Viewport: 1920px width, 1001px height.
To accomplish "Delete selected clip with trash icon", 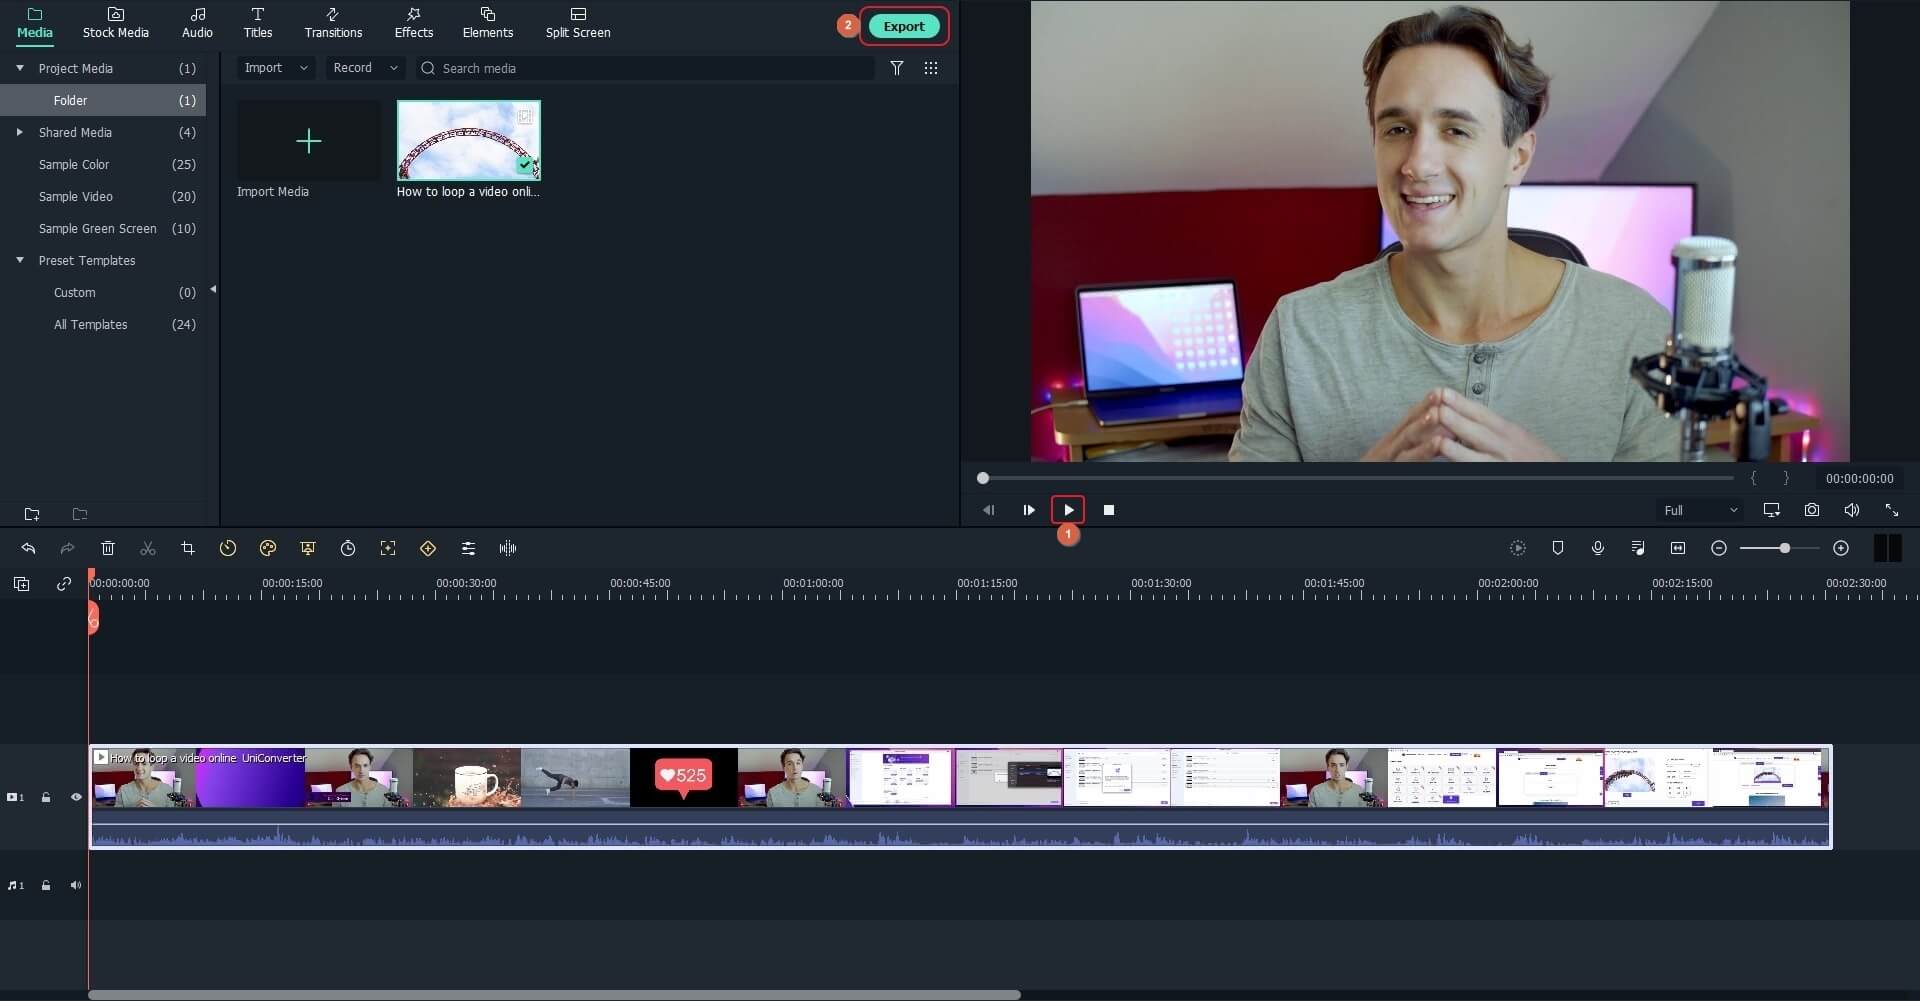I will point(108,548).
